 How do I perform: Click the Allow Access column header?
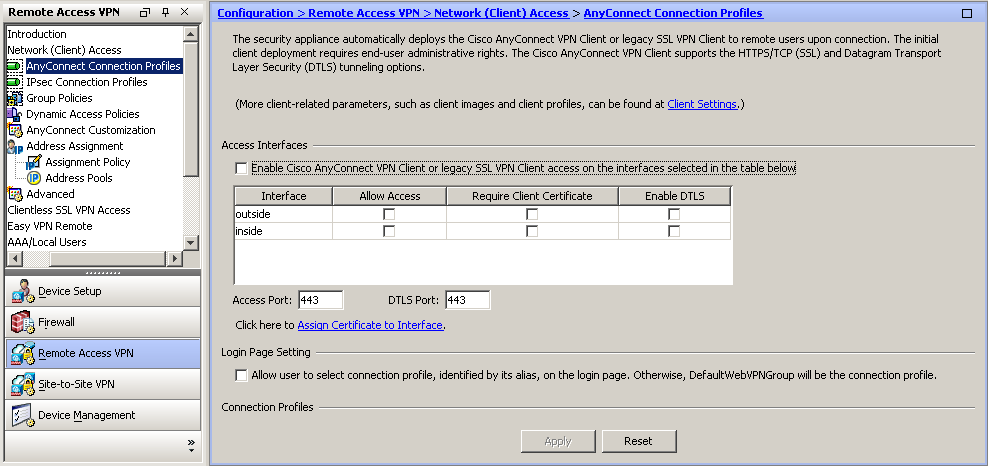389,196
